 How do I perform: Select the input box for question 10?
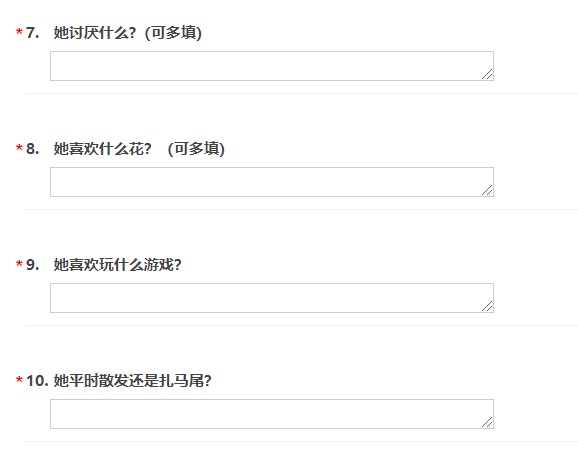click(272, 414)
